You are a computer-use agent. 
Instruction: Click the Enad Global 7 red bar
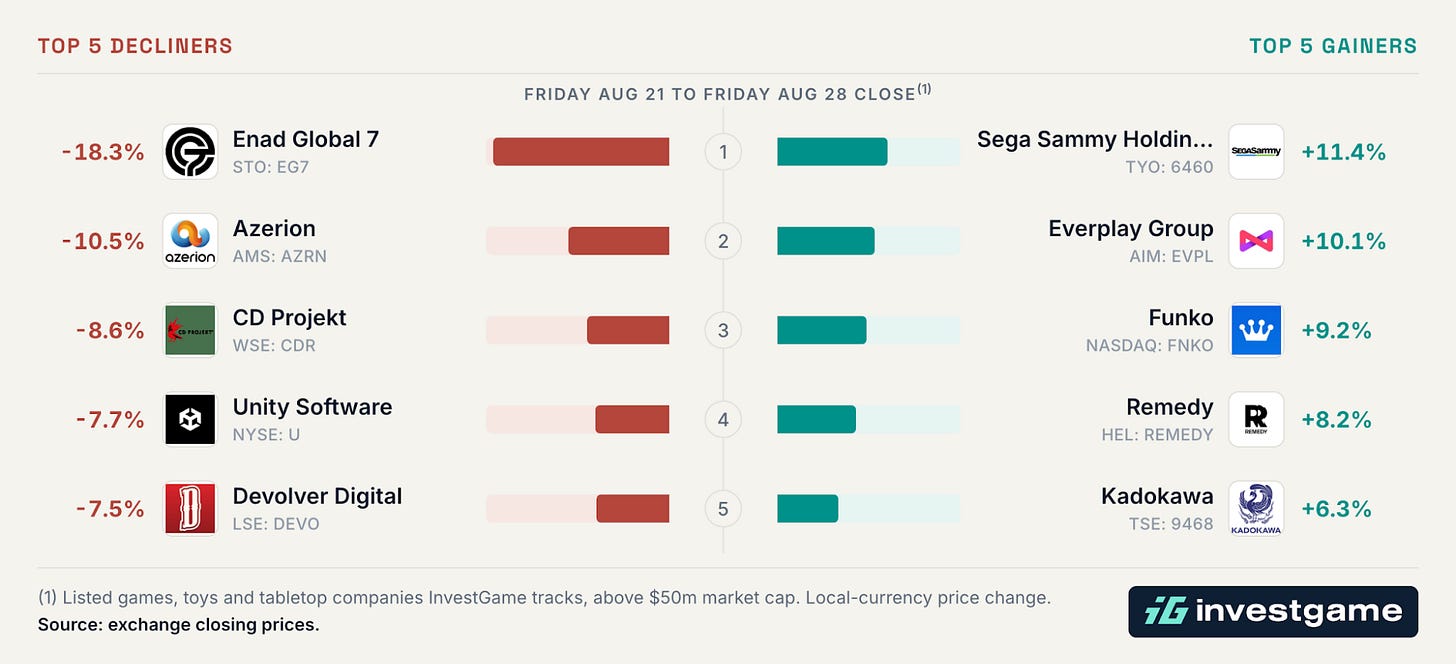click(x=581, y=152)
